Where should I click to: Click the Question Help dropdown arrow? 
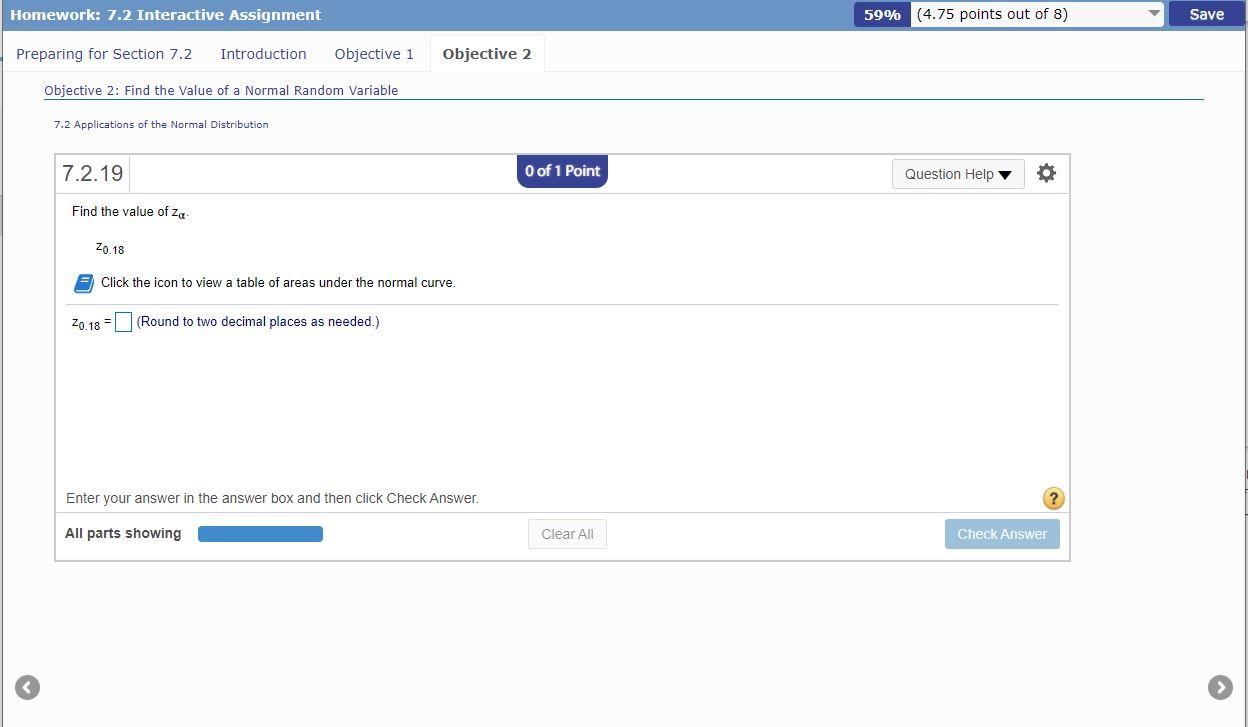tap(1005, 173)
